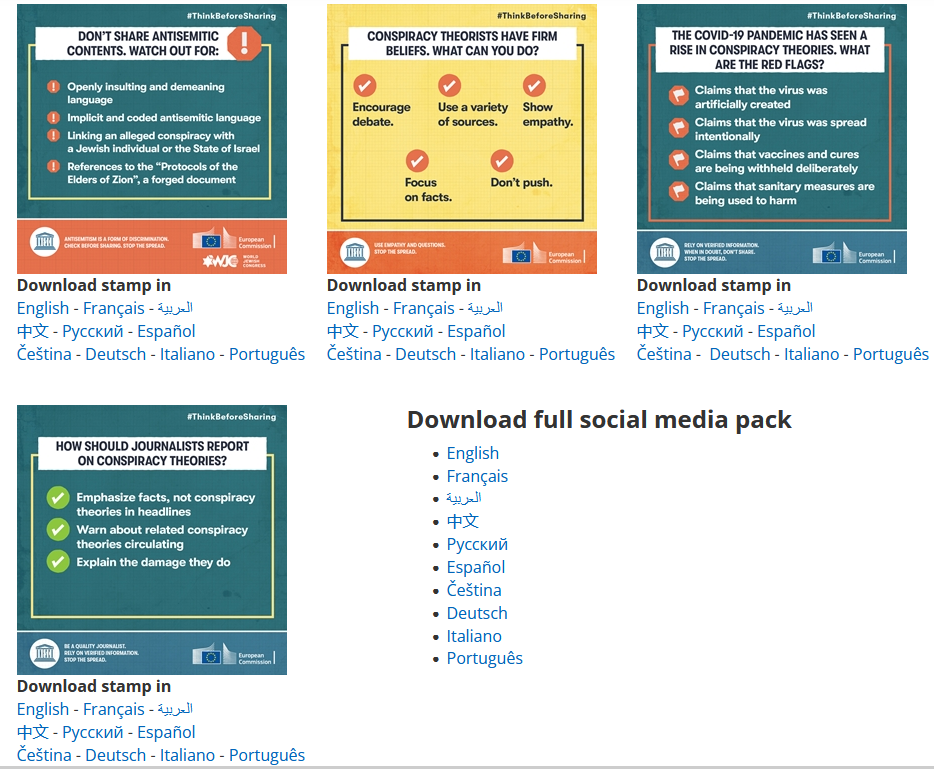The image size is (934, 769).
Task: Download antisemitism stamp in Arabic
Action: click(175, 308)
